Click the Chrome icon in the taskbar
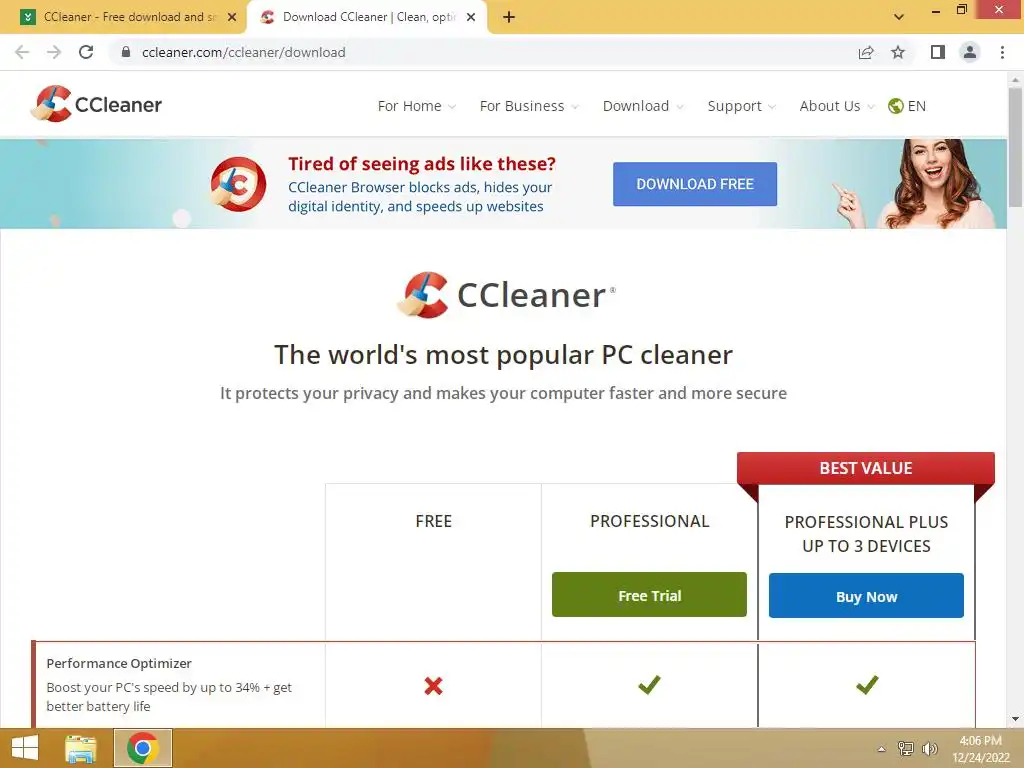1024x768 pixels. coord(143,748)
